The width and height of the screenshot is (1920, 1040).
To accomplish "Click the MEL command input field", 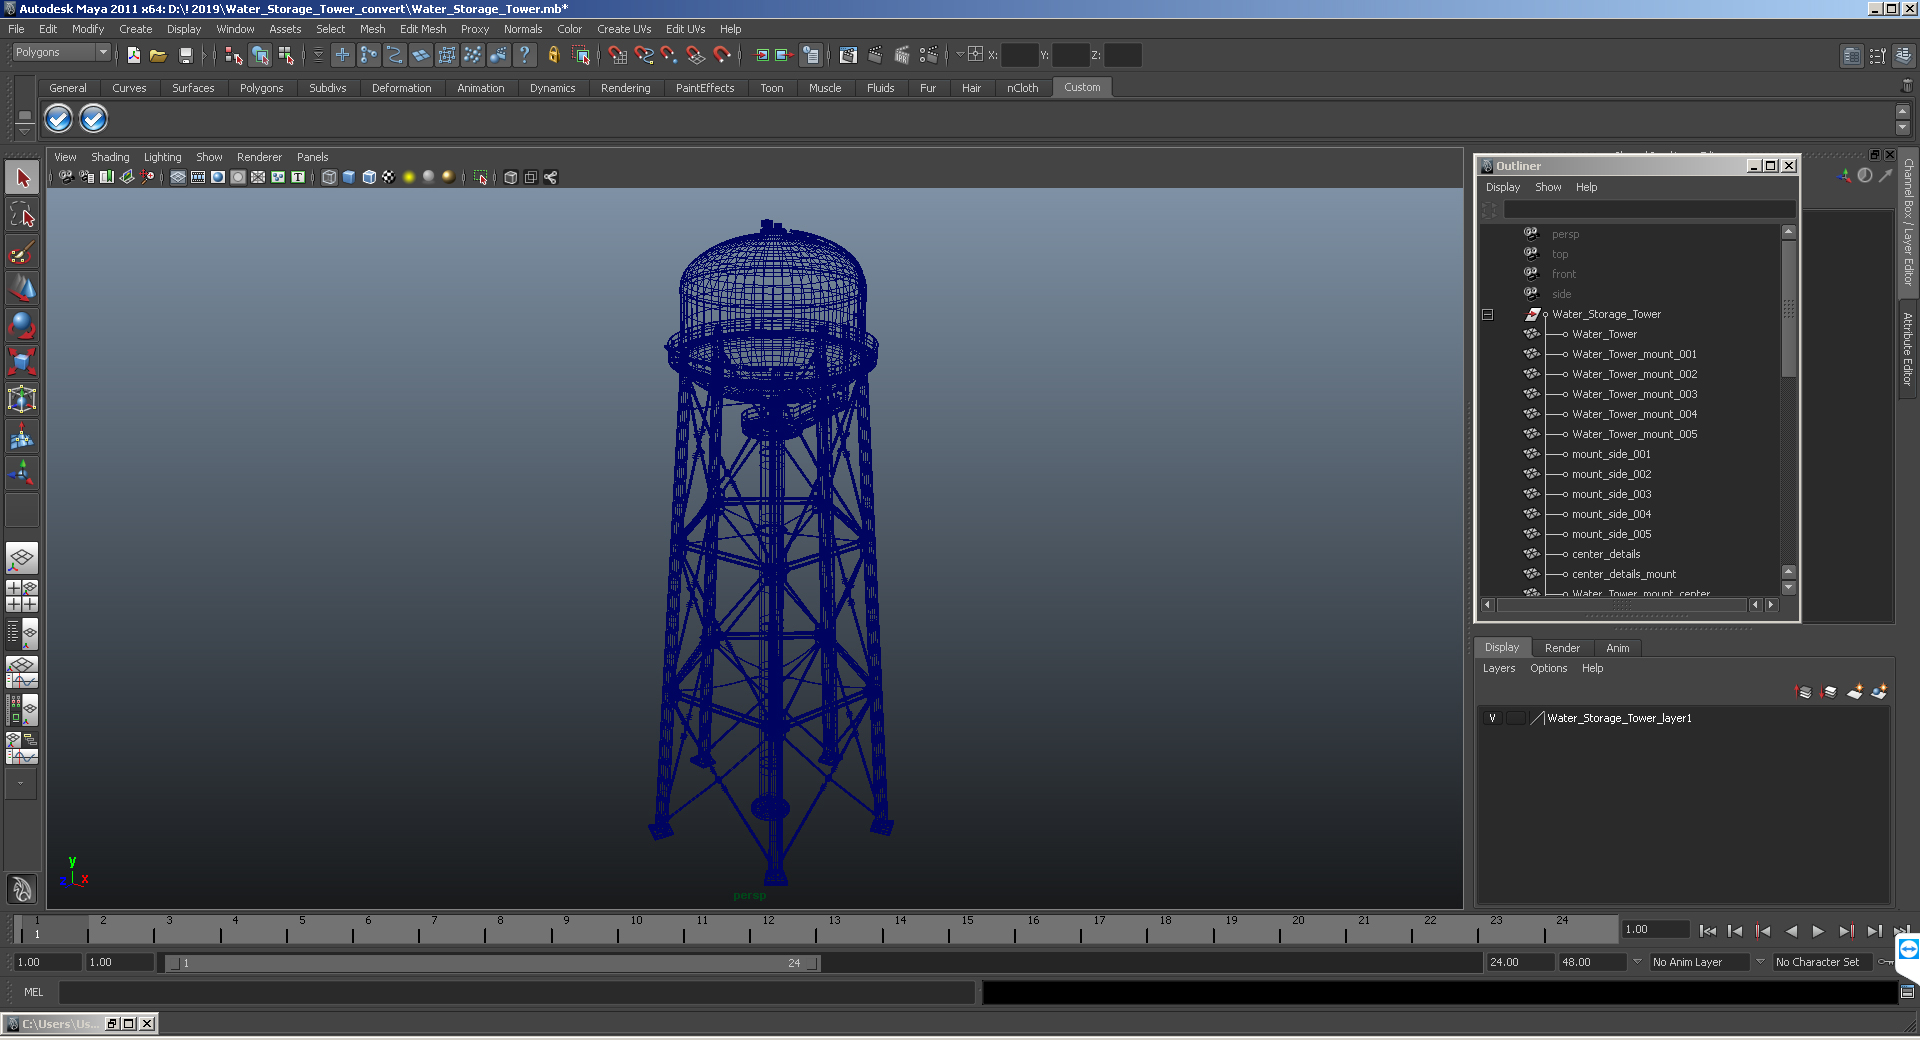I will click(x=516, y=992).
